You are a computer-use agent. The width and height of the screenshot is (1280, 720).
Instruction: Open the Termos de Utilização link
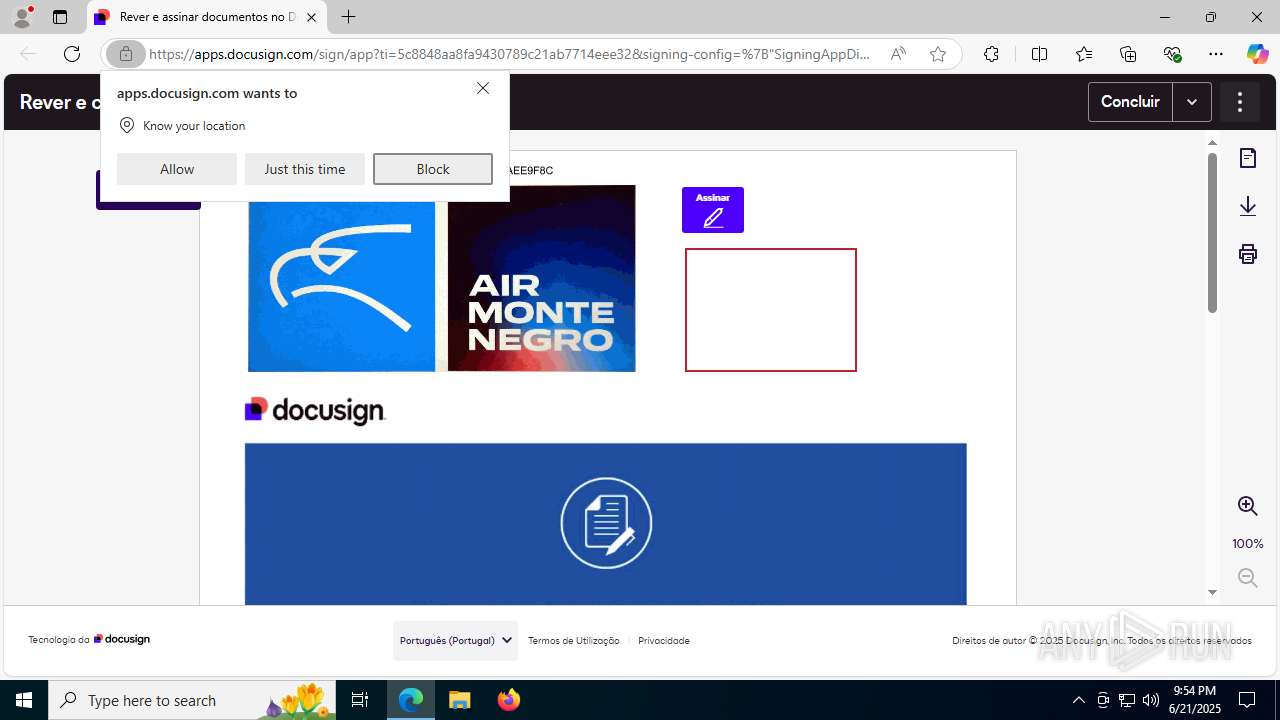point(574,641)
